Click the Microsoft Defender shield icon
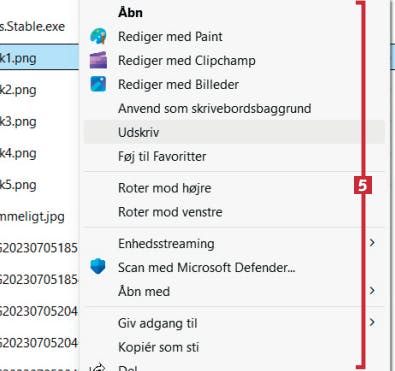 [98, 267]
